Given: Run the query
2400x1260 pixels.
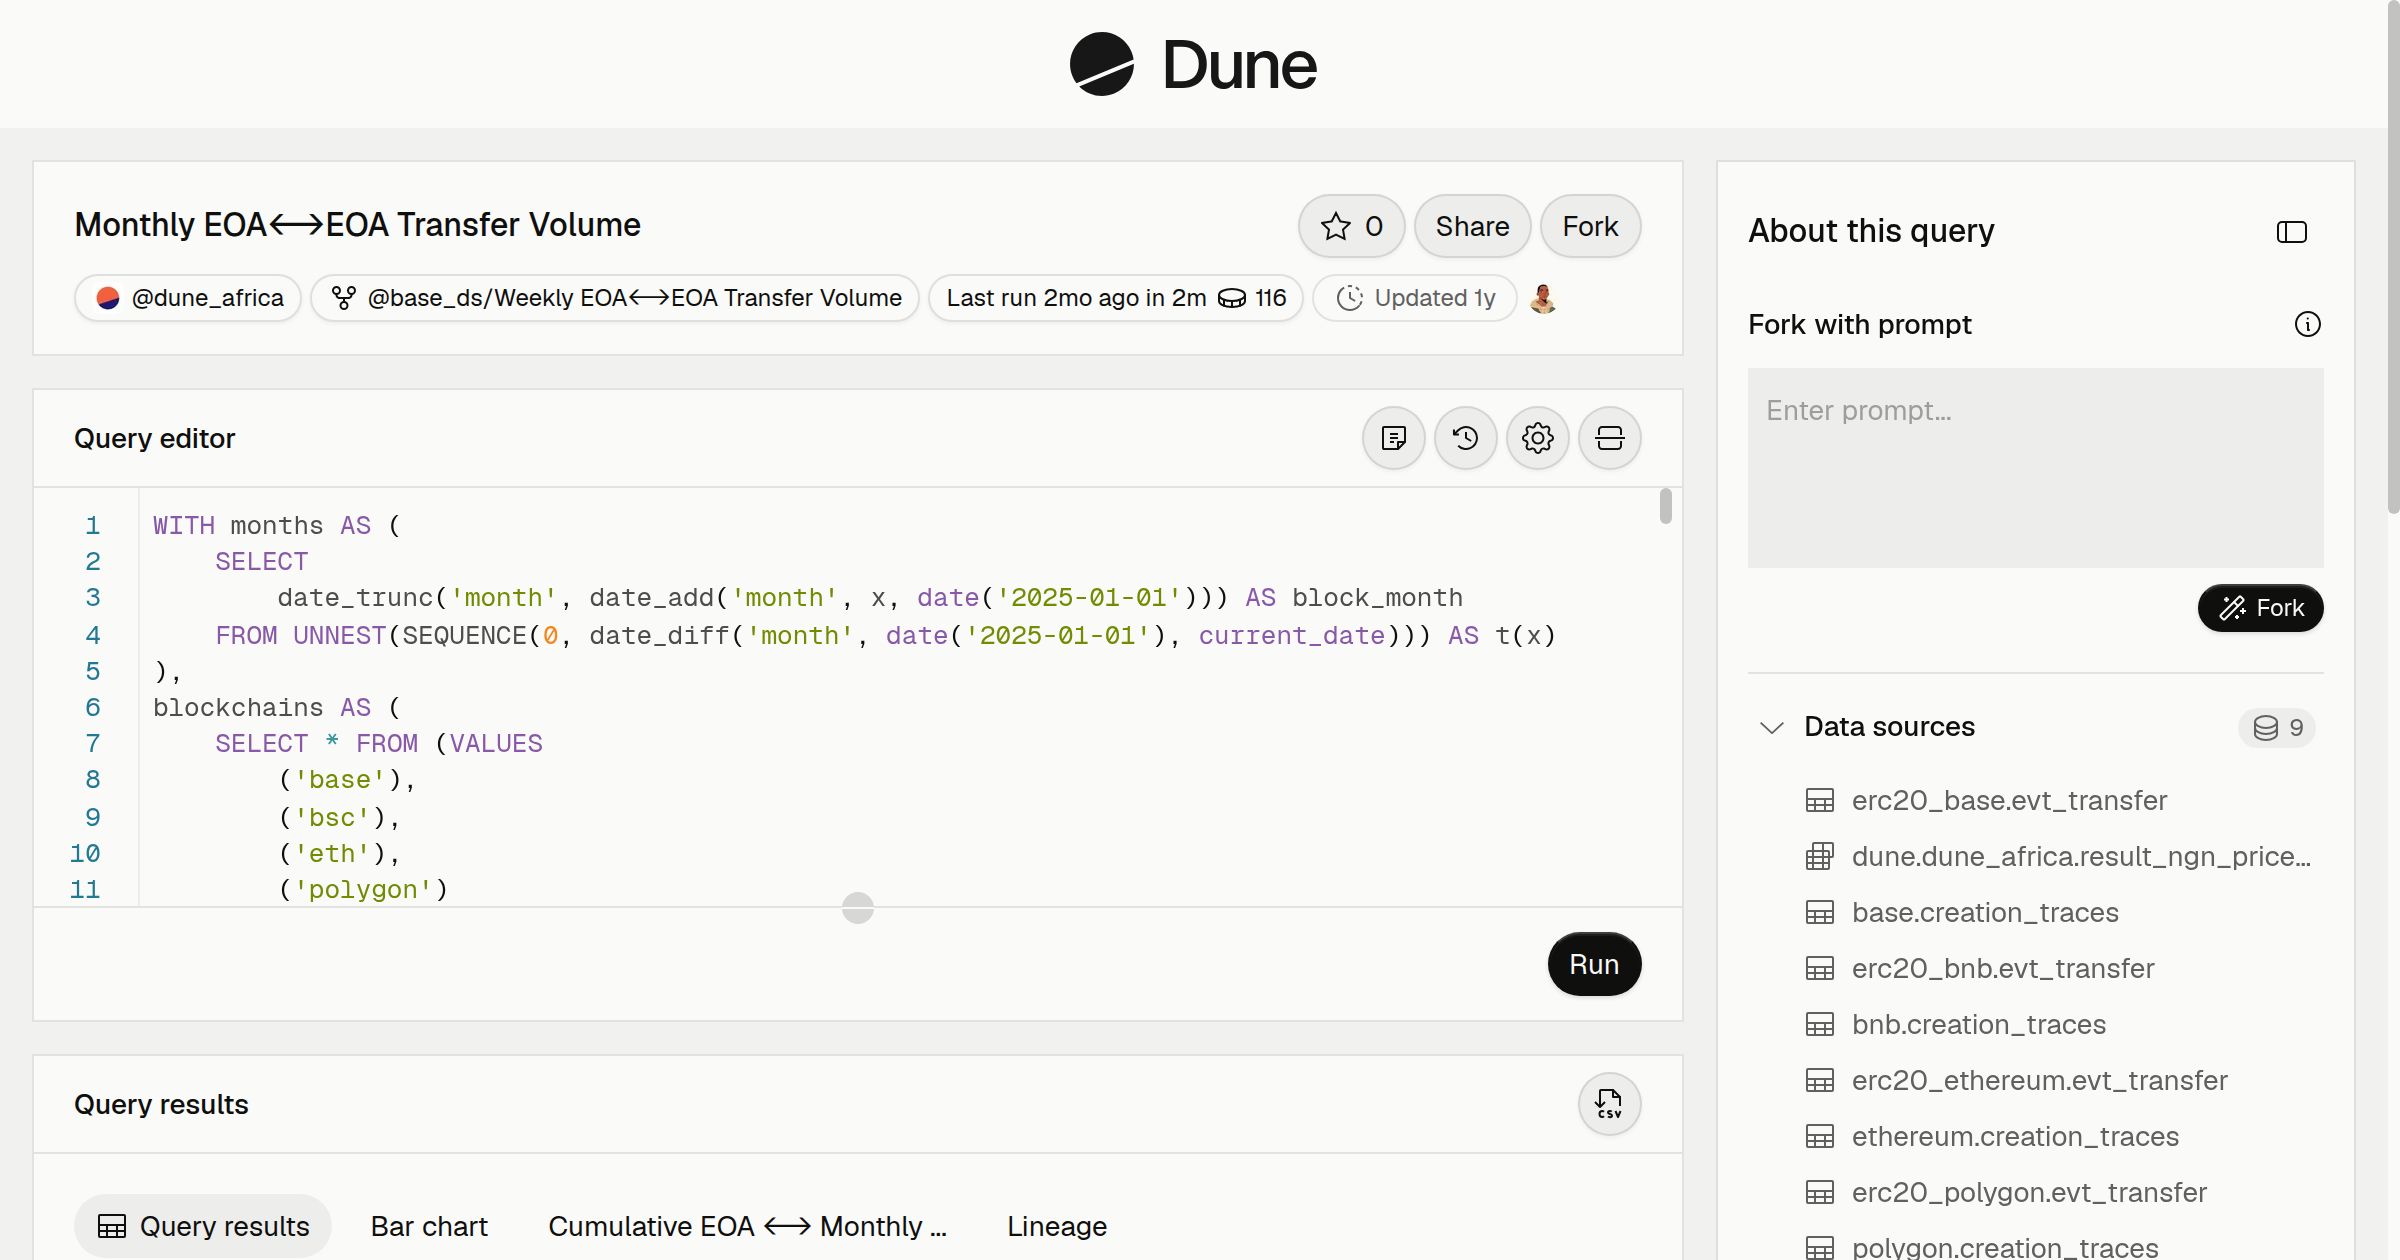Looking at the screenshot, I should pos(1594,964).
